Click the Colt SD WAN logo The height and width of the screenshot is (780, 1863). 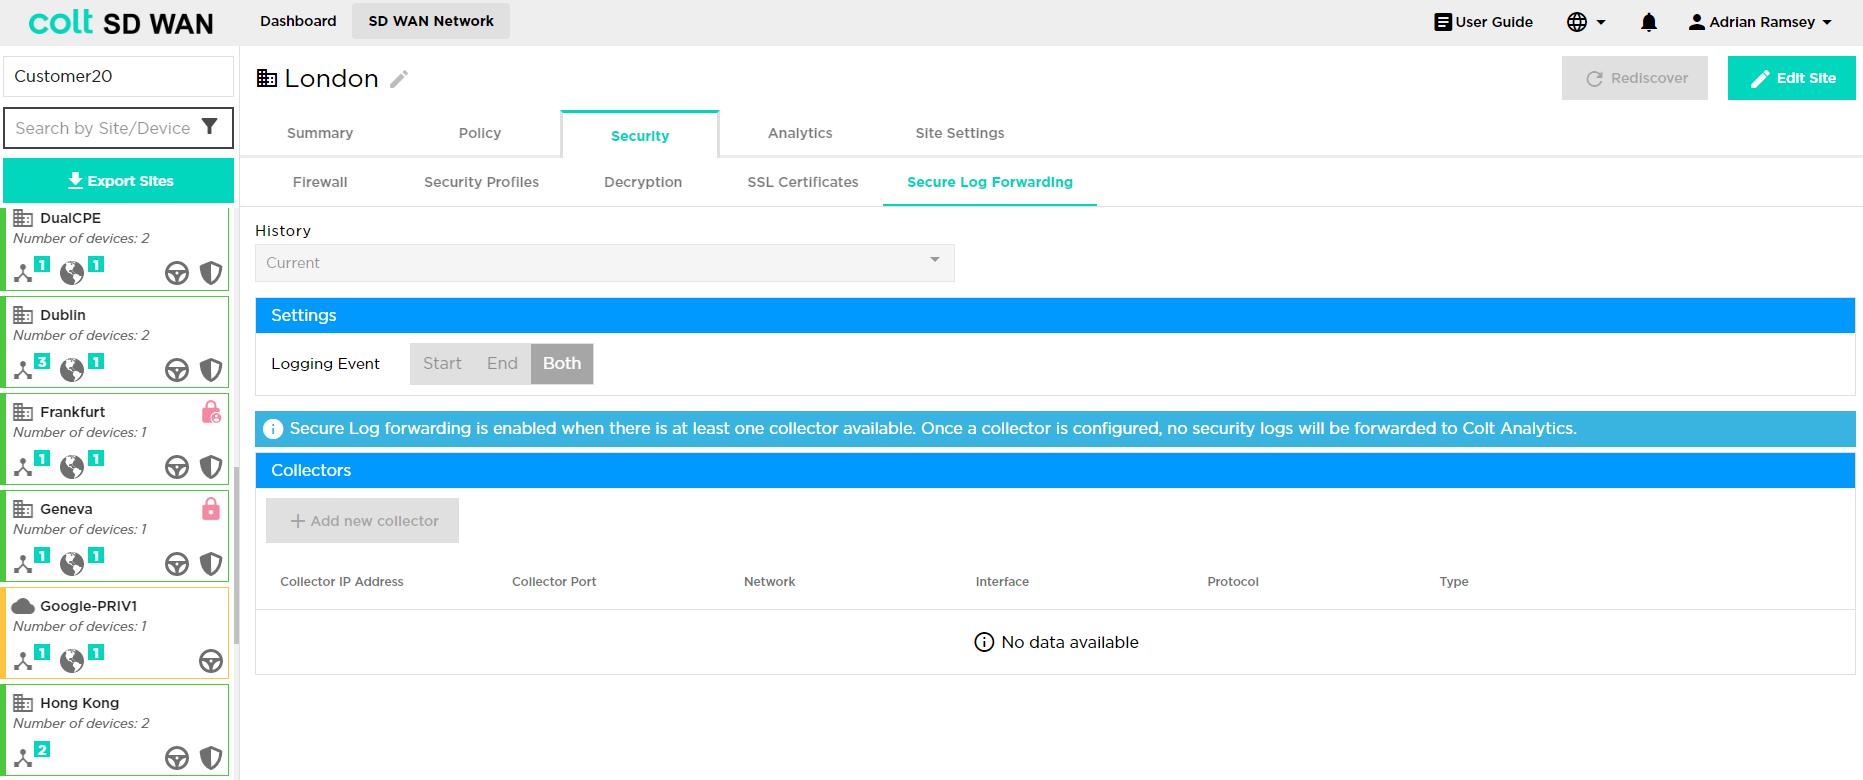click(121, 22)
